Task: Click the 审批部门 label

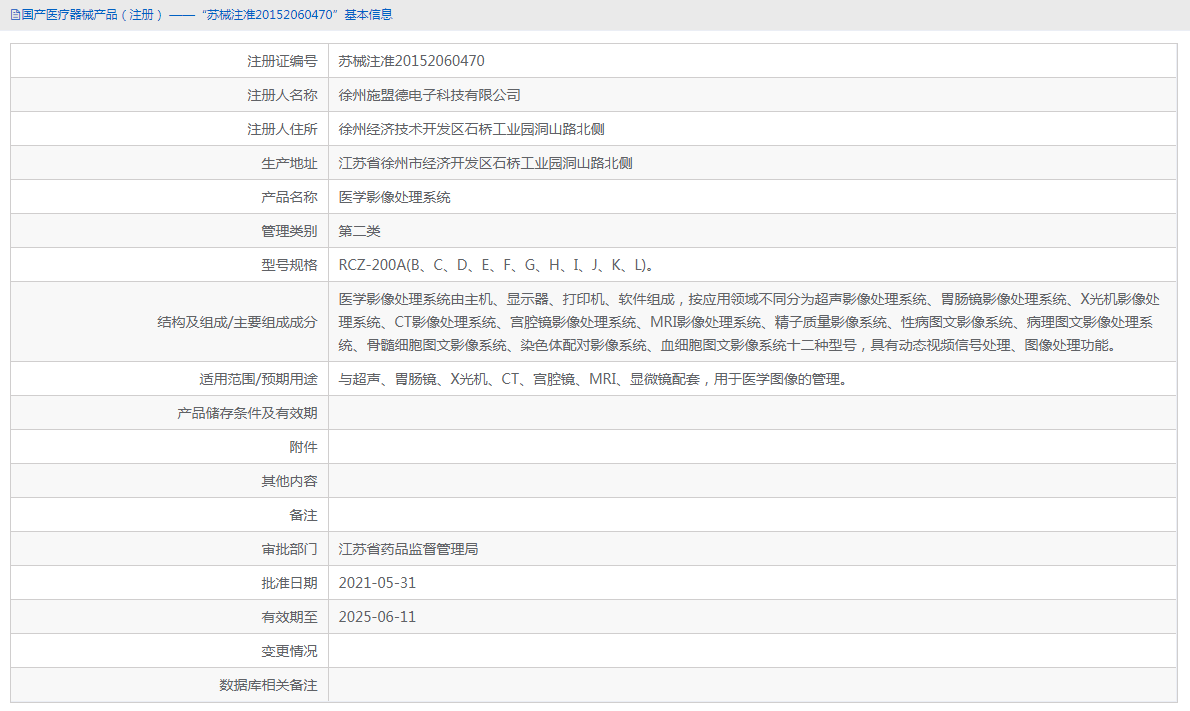Action: [289, 549]
